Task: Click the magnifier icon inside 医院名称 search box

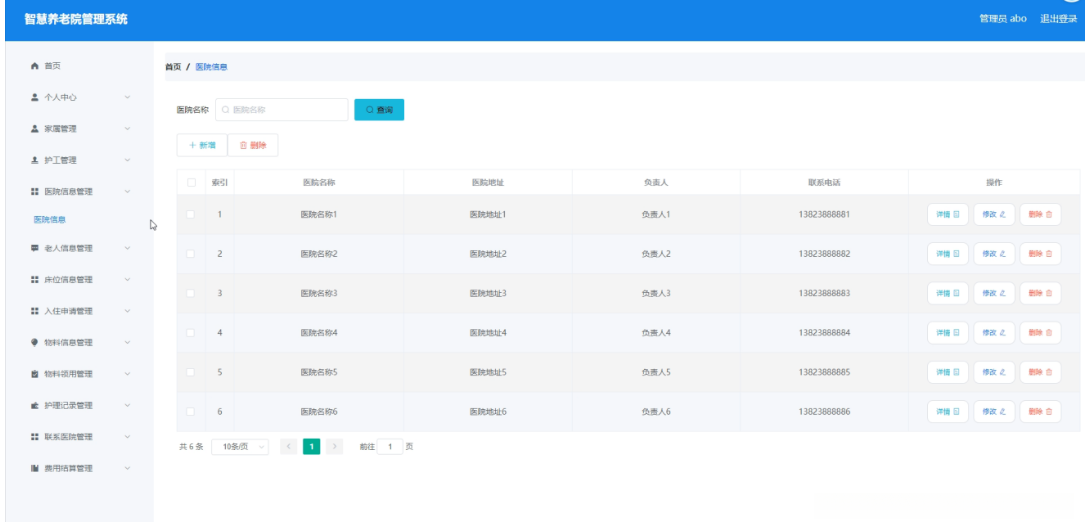Action: tap(226, 109)
